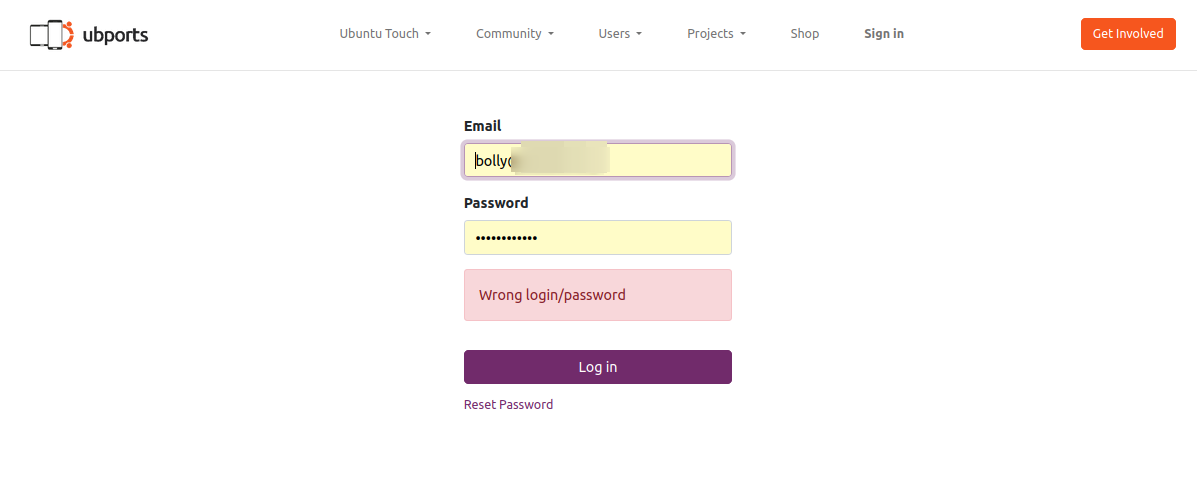1197x484 pixels.
Task: Select Sign in from the navigation bar
Action: tap(884, 34)
